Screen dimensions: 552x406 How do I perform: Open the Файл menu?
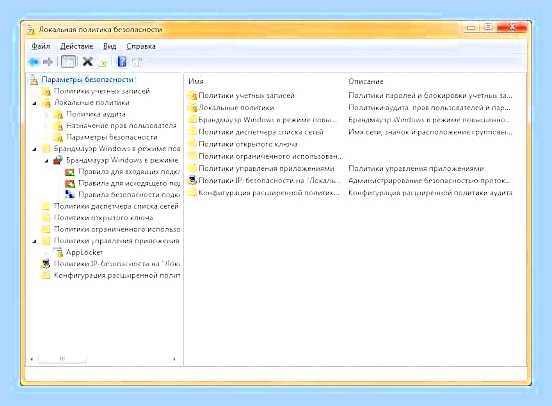coord(41,46)
